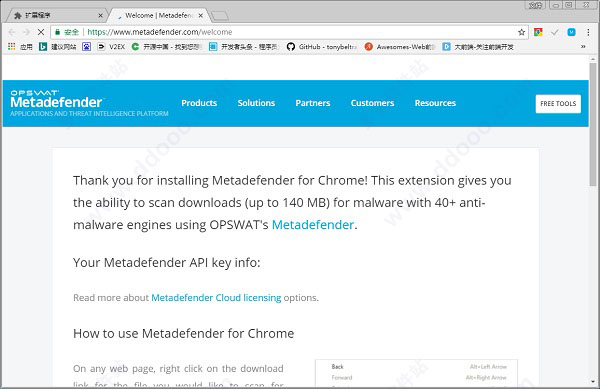Open the blue Metadefender extension icon
This screenshot has height=389, width=600.
(x=571, y=32)
